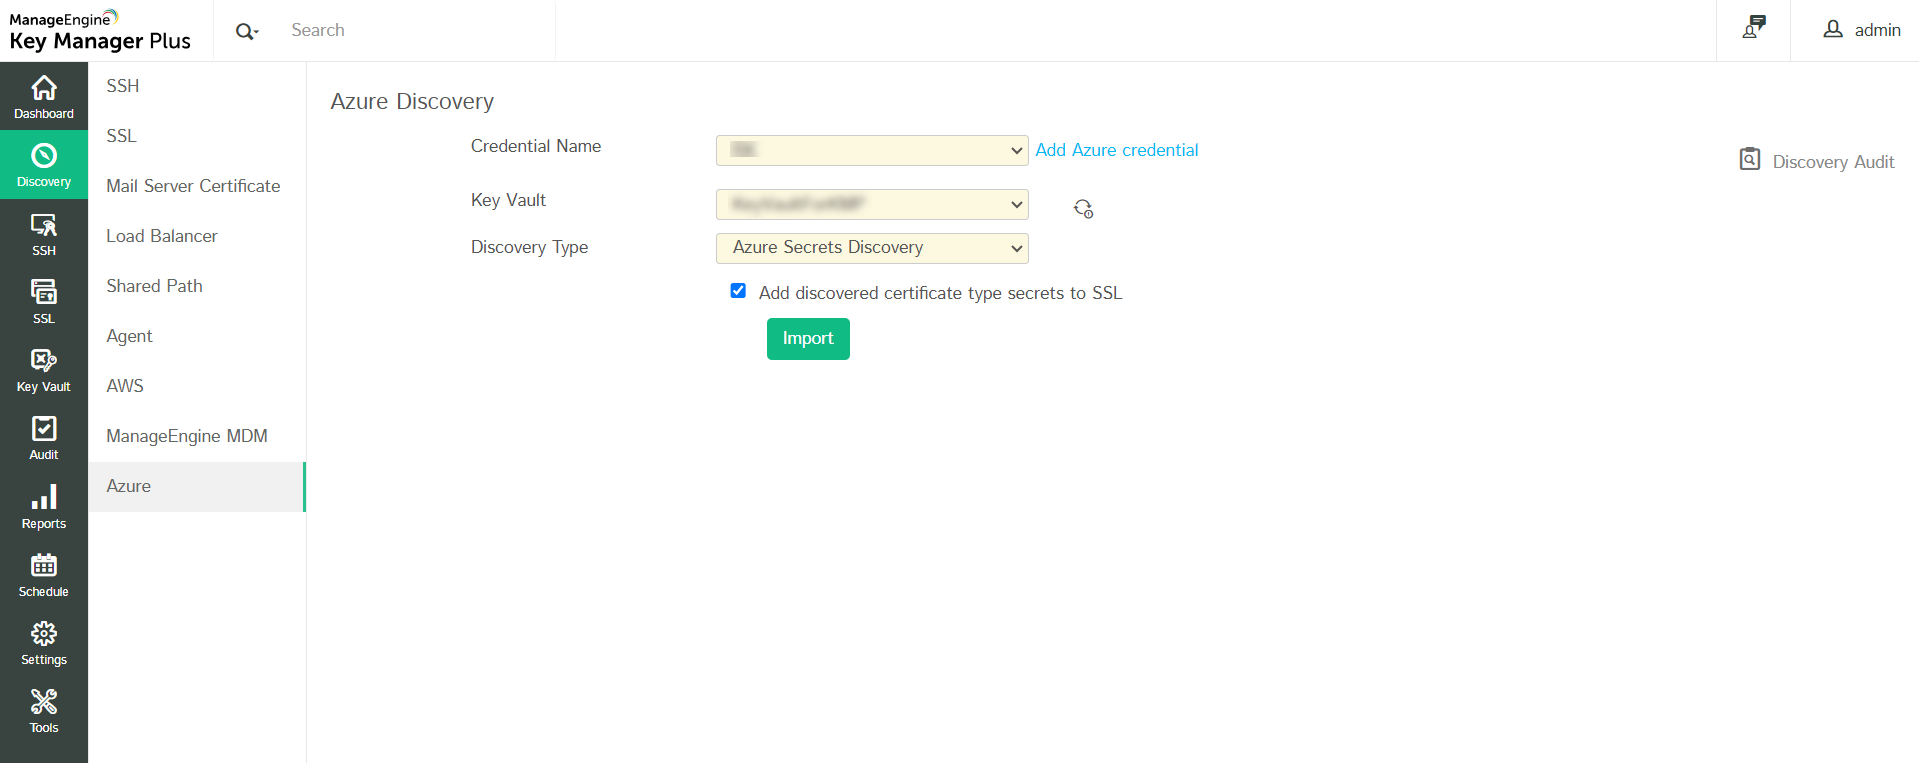
Task: Open the Tools module
Action: [44, 711]
